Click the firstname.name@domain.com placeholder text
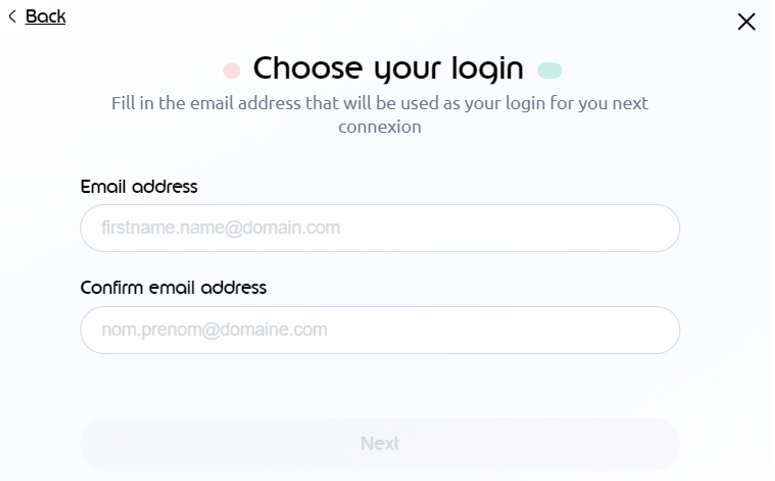 pyautogui.click(x=221, y=228)
